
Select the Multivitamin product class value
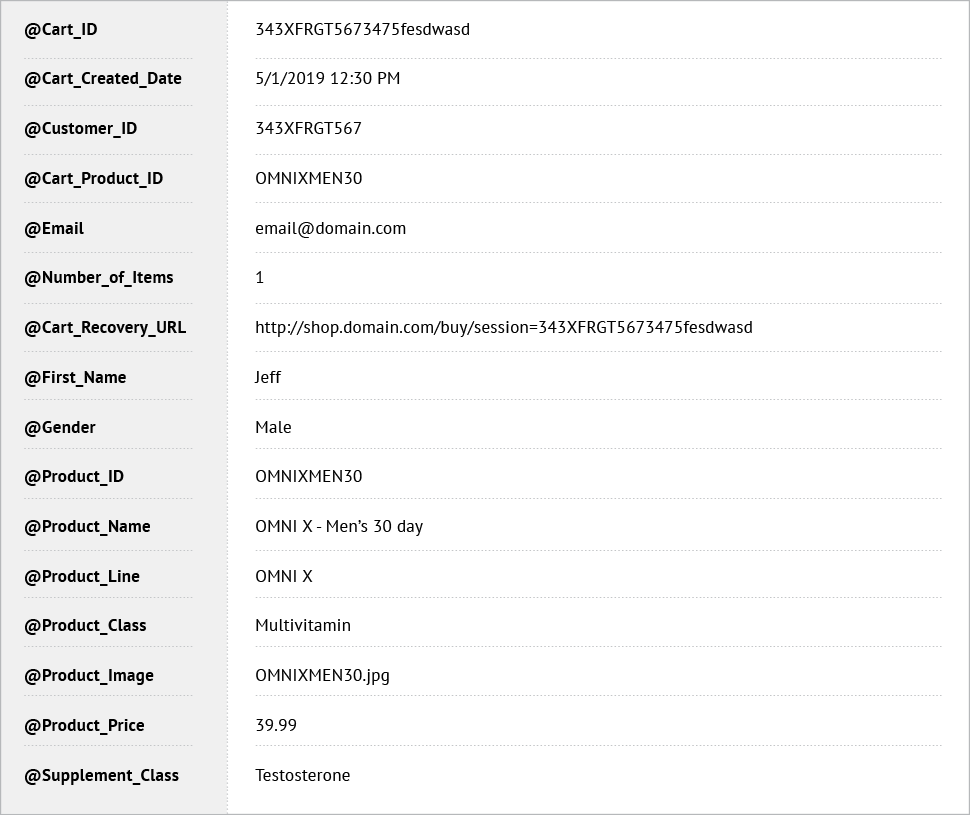303,625
